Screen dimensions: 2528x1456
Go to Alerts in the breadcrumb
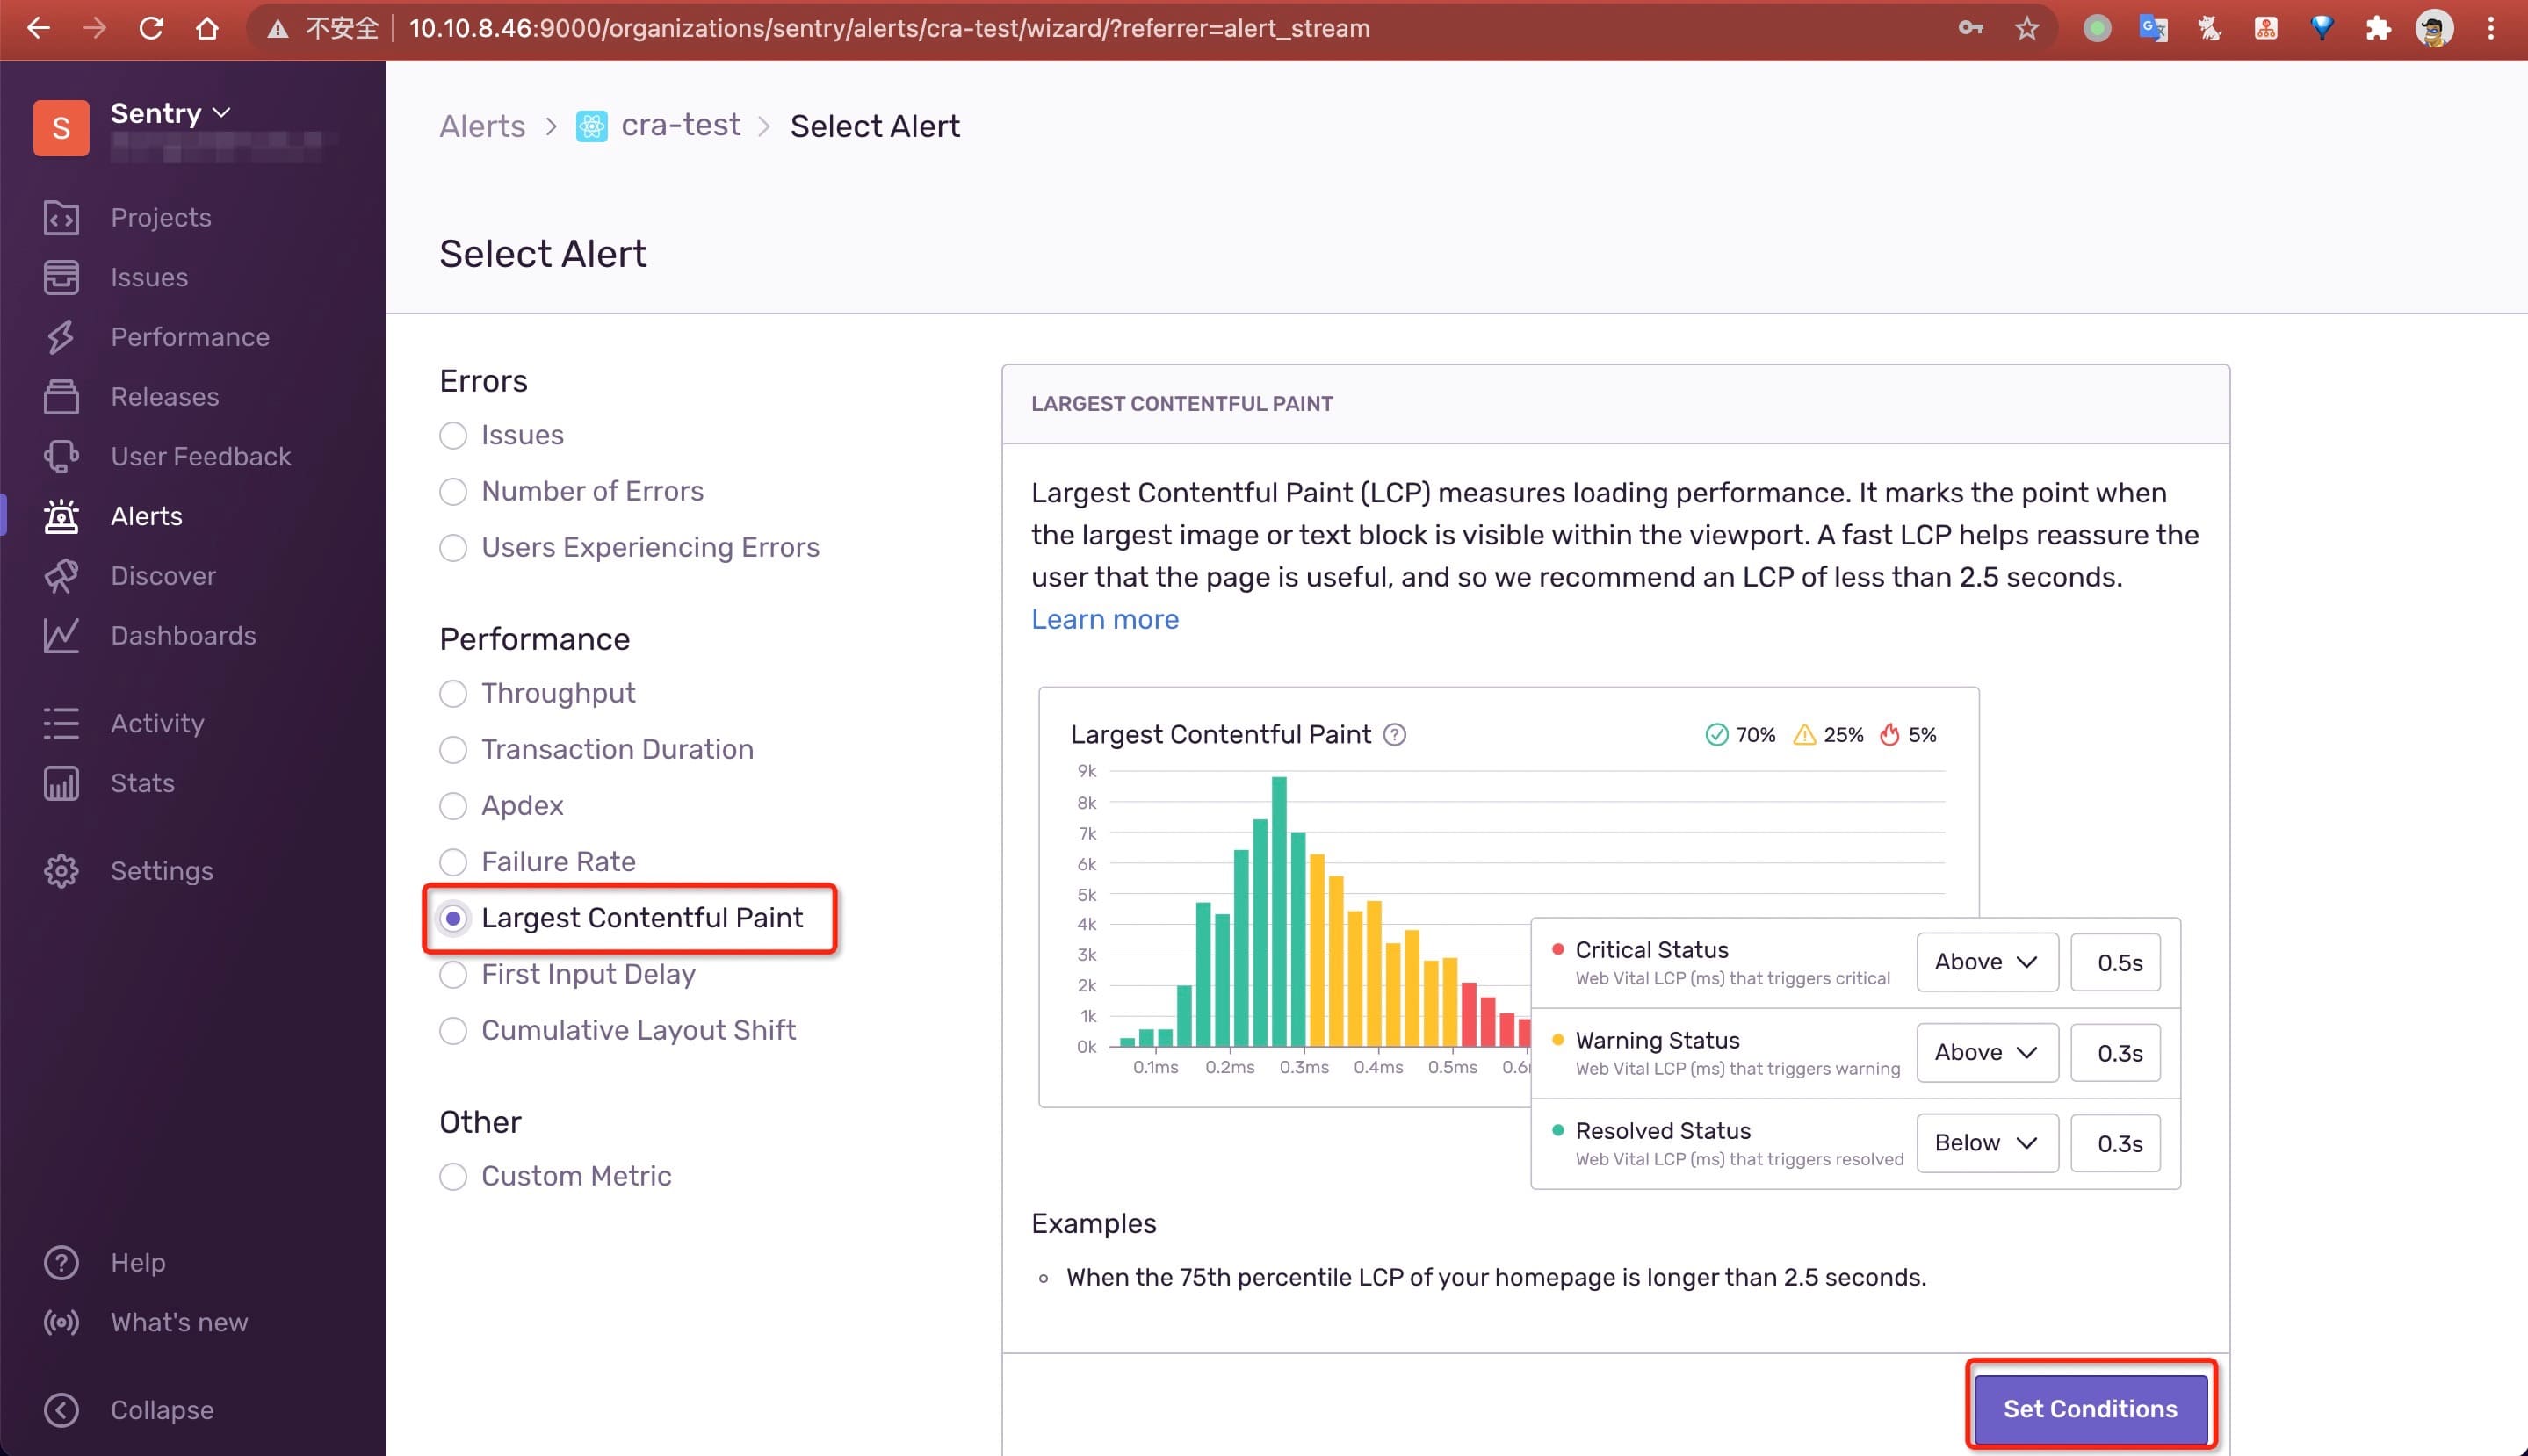(x=482, y=127)
